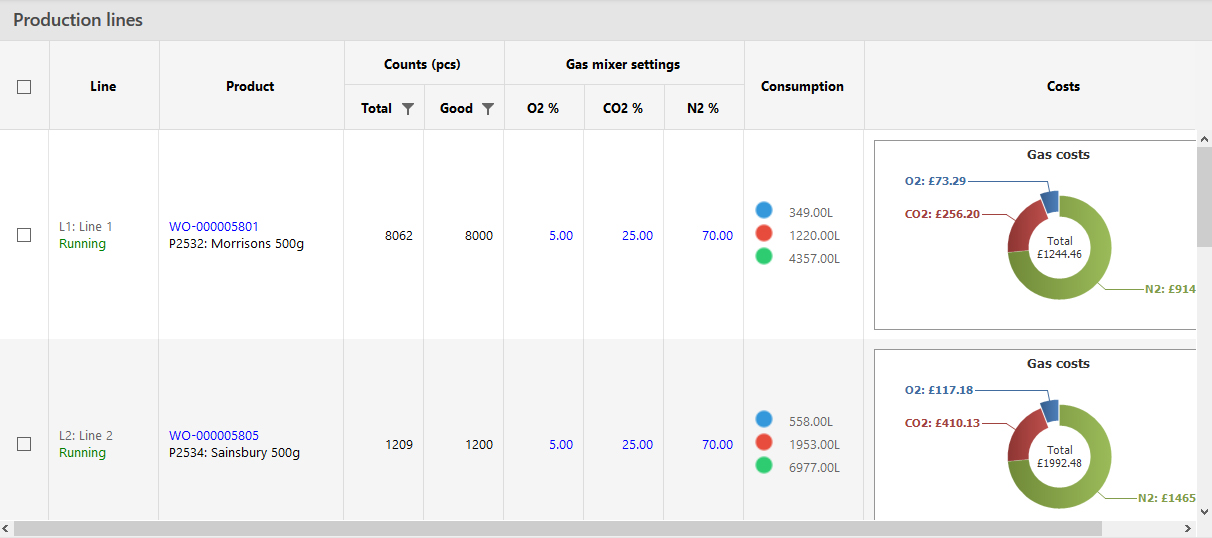
Task: Click the Line column header
Action: (x=103, y=87)
